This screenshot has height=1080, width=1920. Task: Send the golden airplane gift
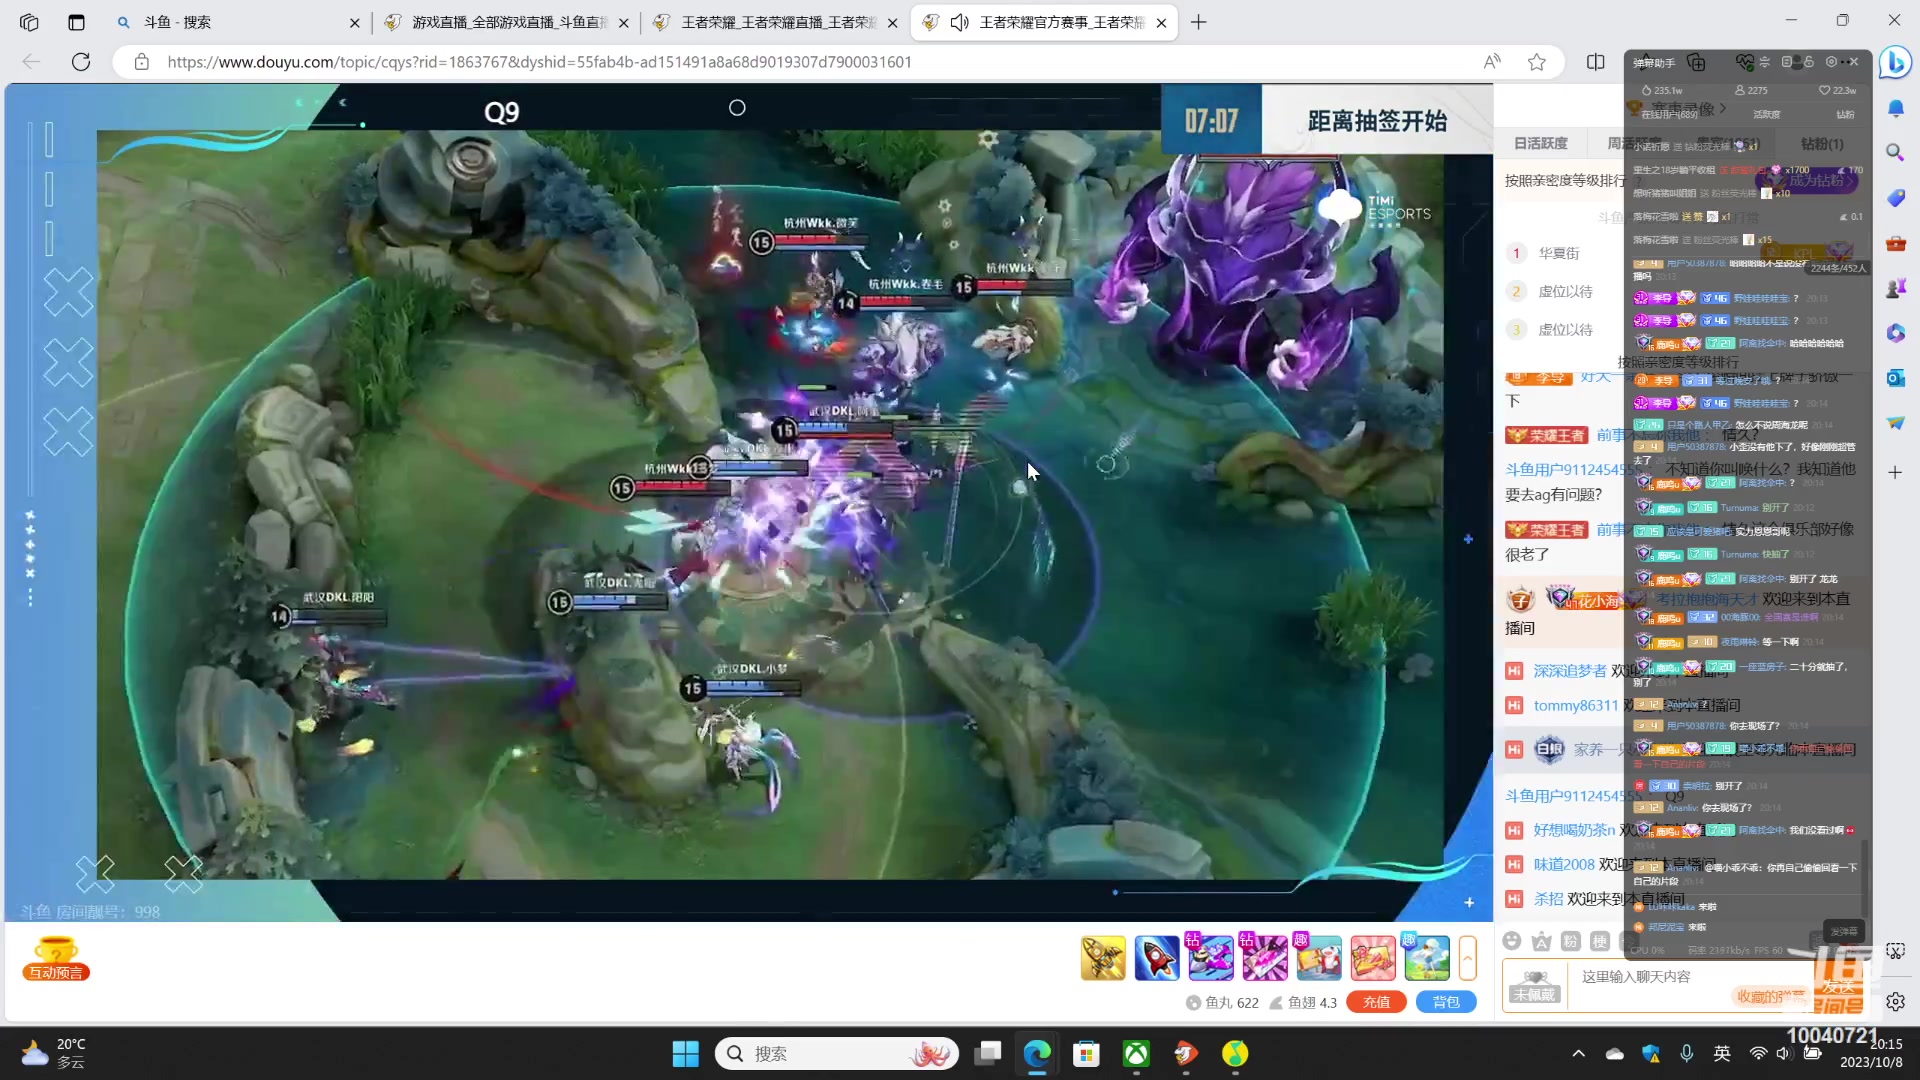point(1103,958)
